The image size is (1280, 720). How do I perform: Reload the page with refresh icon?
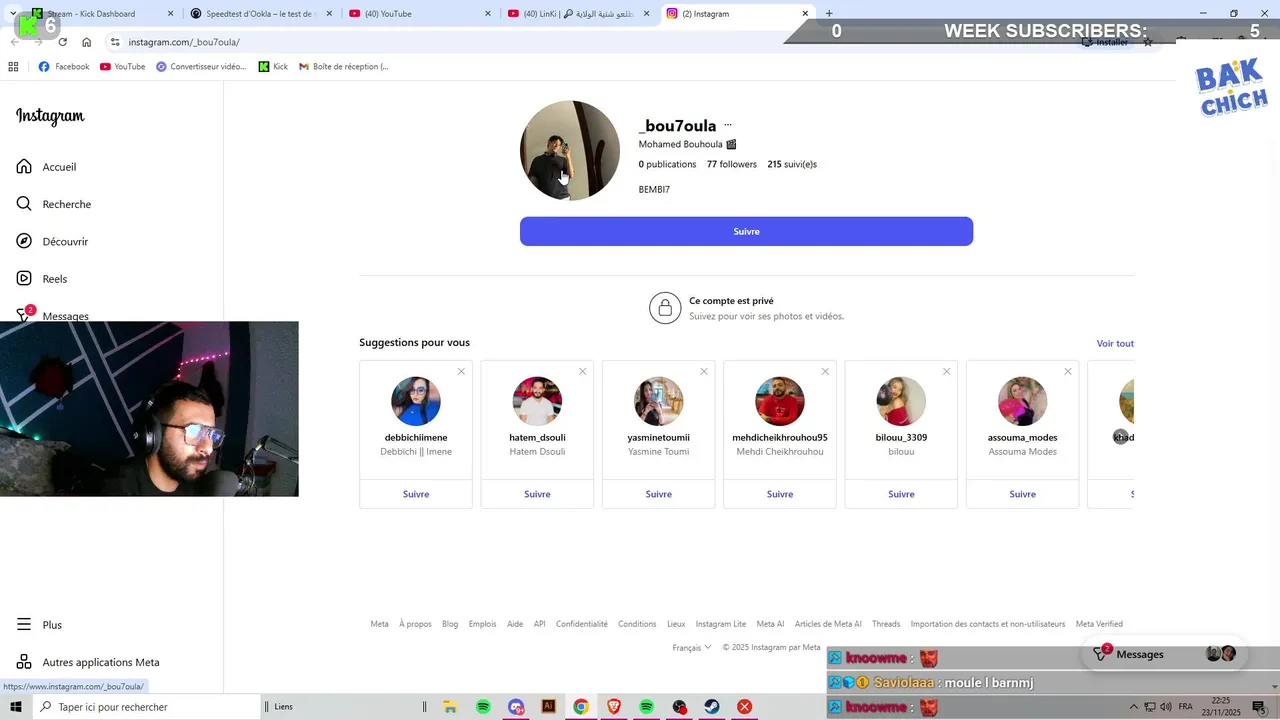63,42
